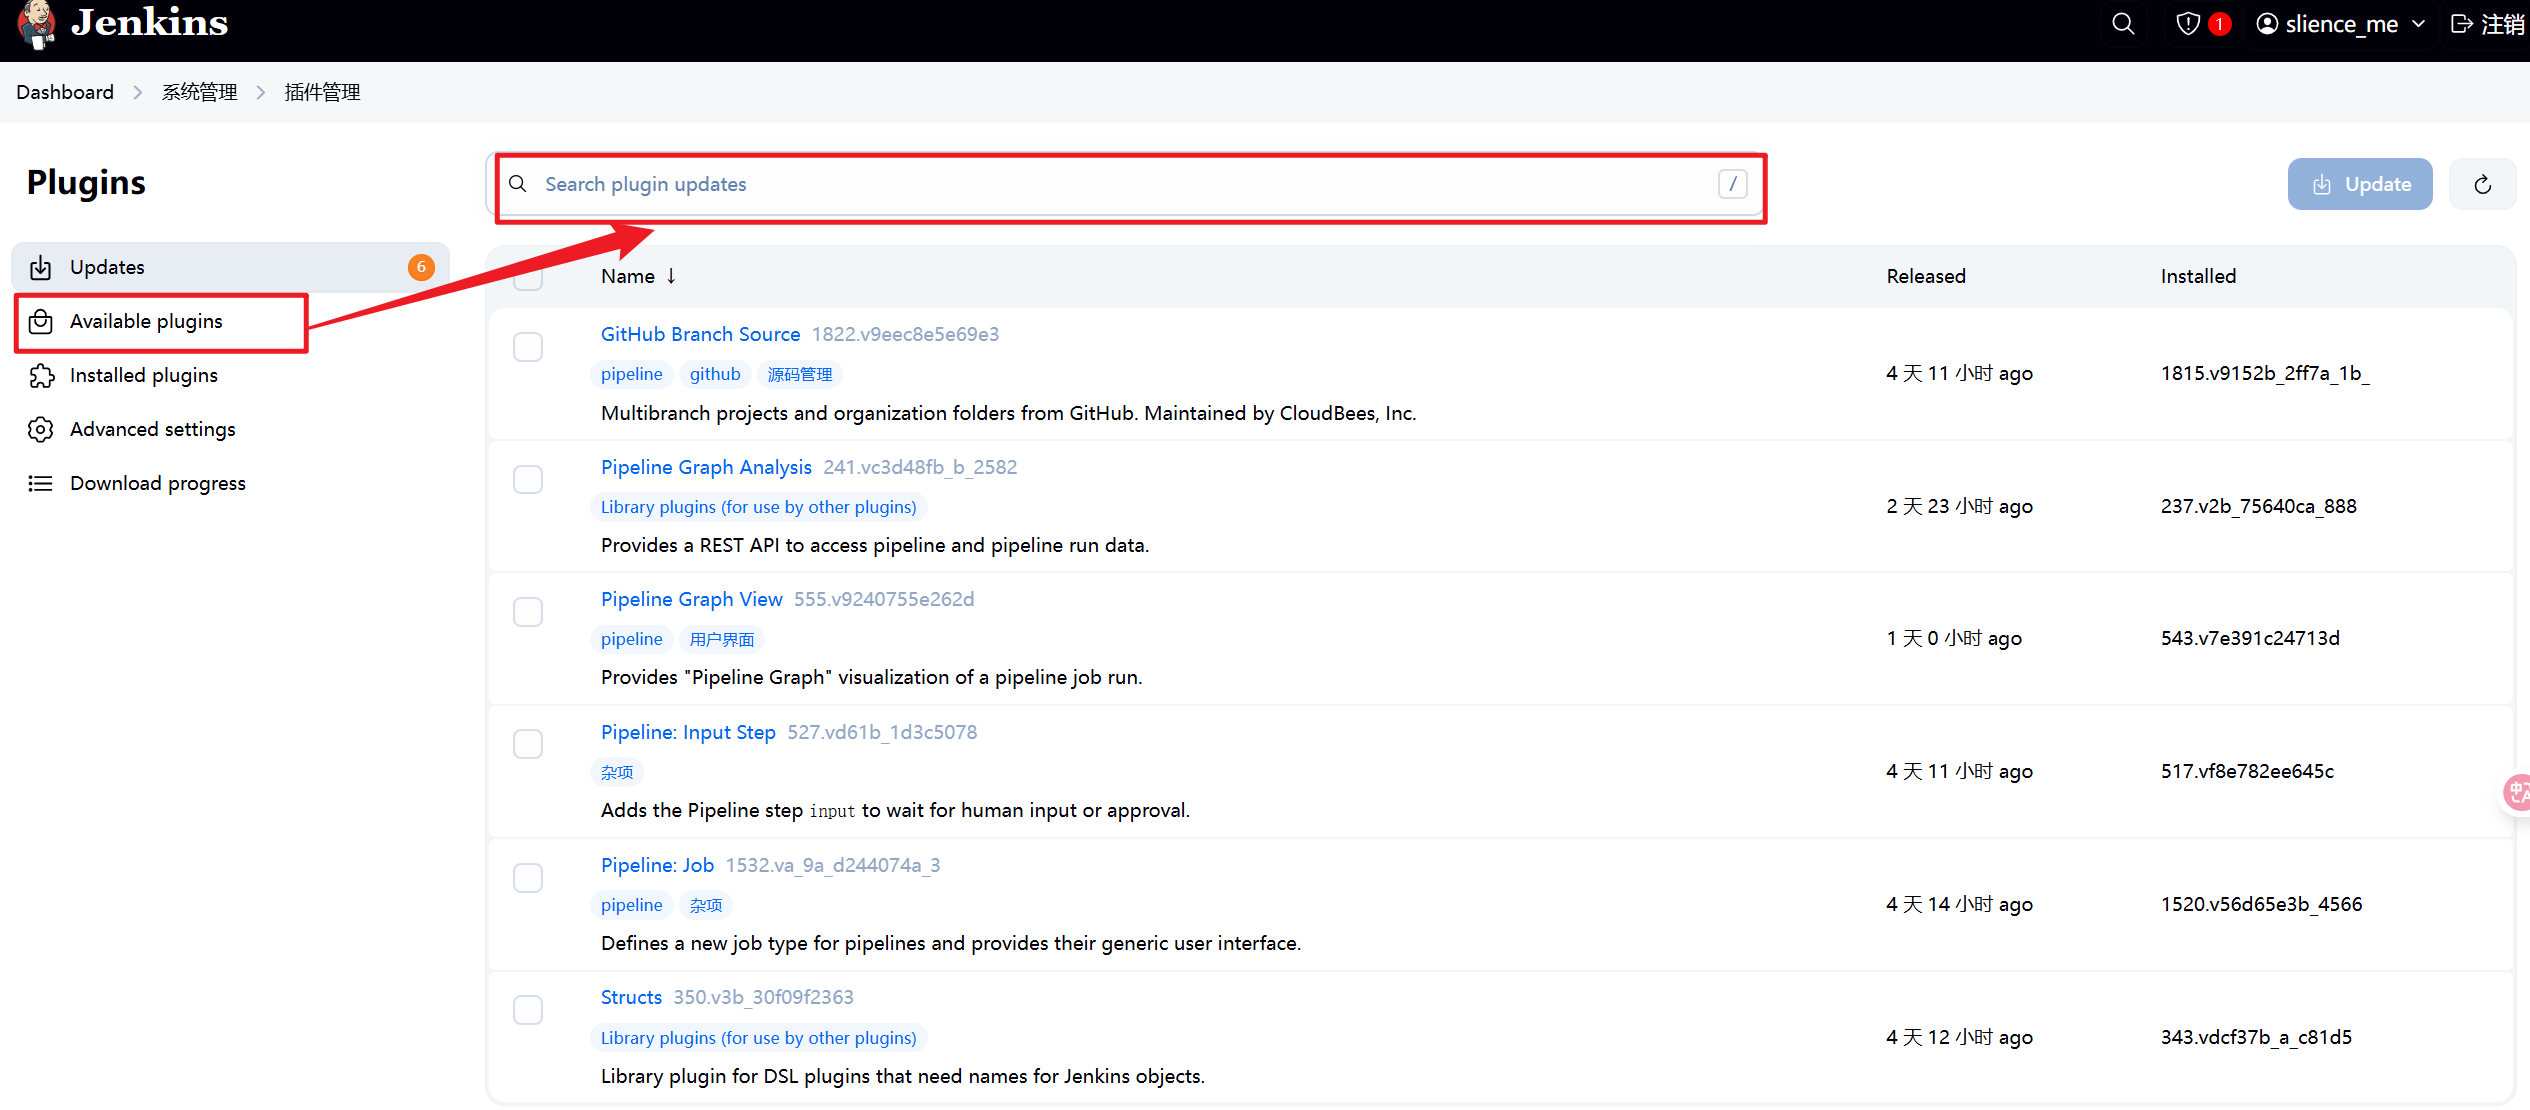Open the security shield warnings icon
The image size is (2530, 1110).
(x=2188, y=24)
